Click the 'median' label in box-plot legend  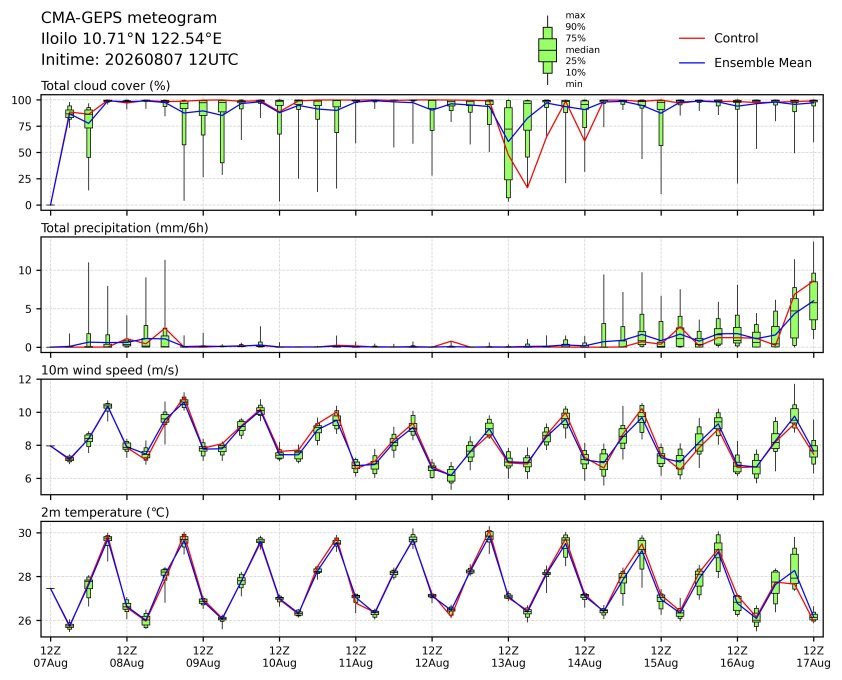coord(583,50)
